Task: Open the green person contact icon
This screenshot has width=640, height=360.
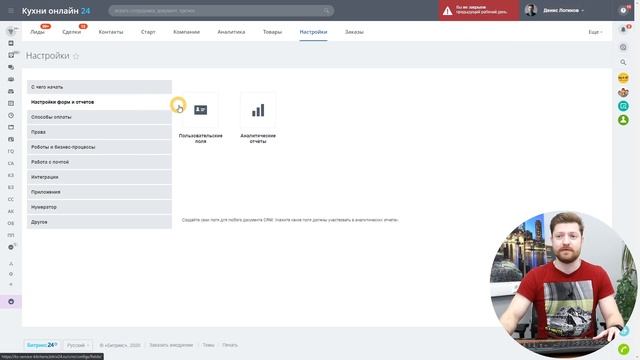Action: pos(623,120)
